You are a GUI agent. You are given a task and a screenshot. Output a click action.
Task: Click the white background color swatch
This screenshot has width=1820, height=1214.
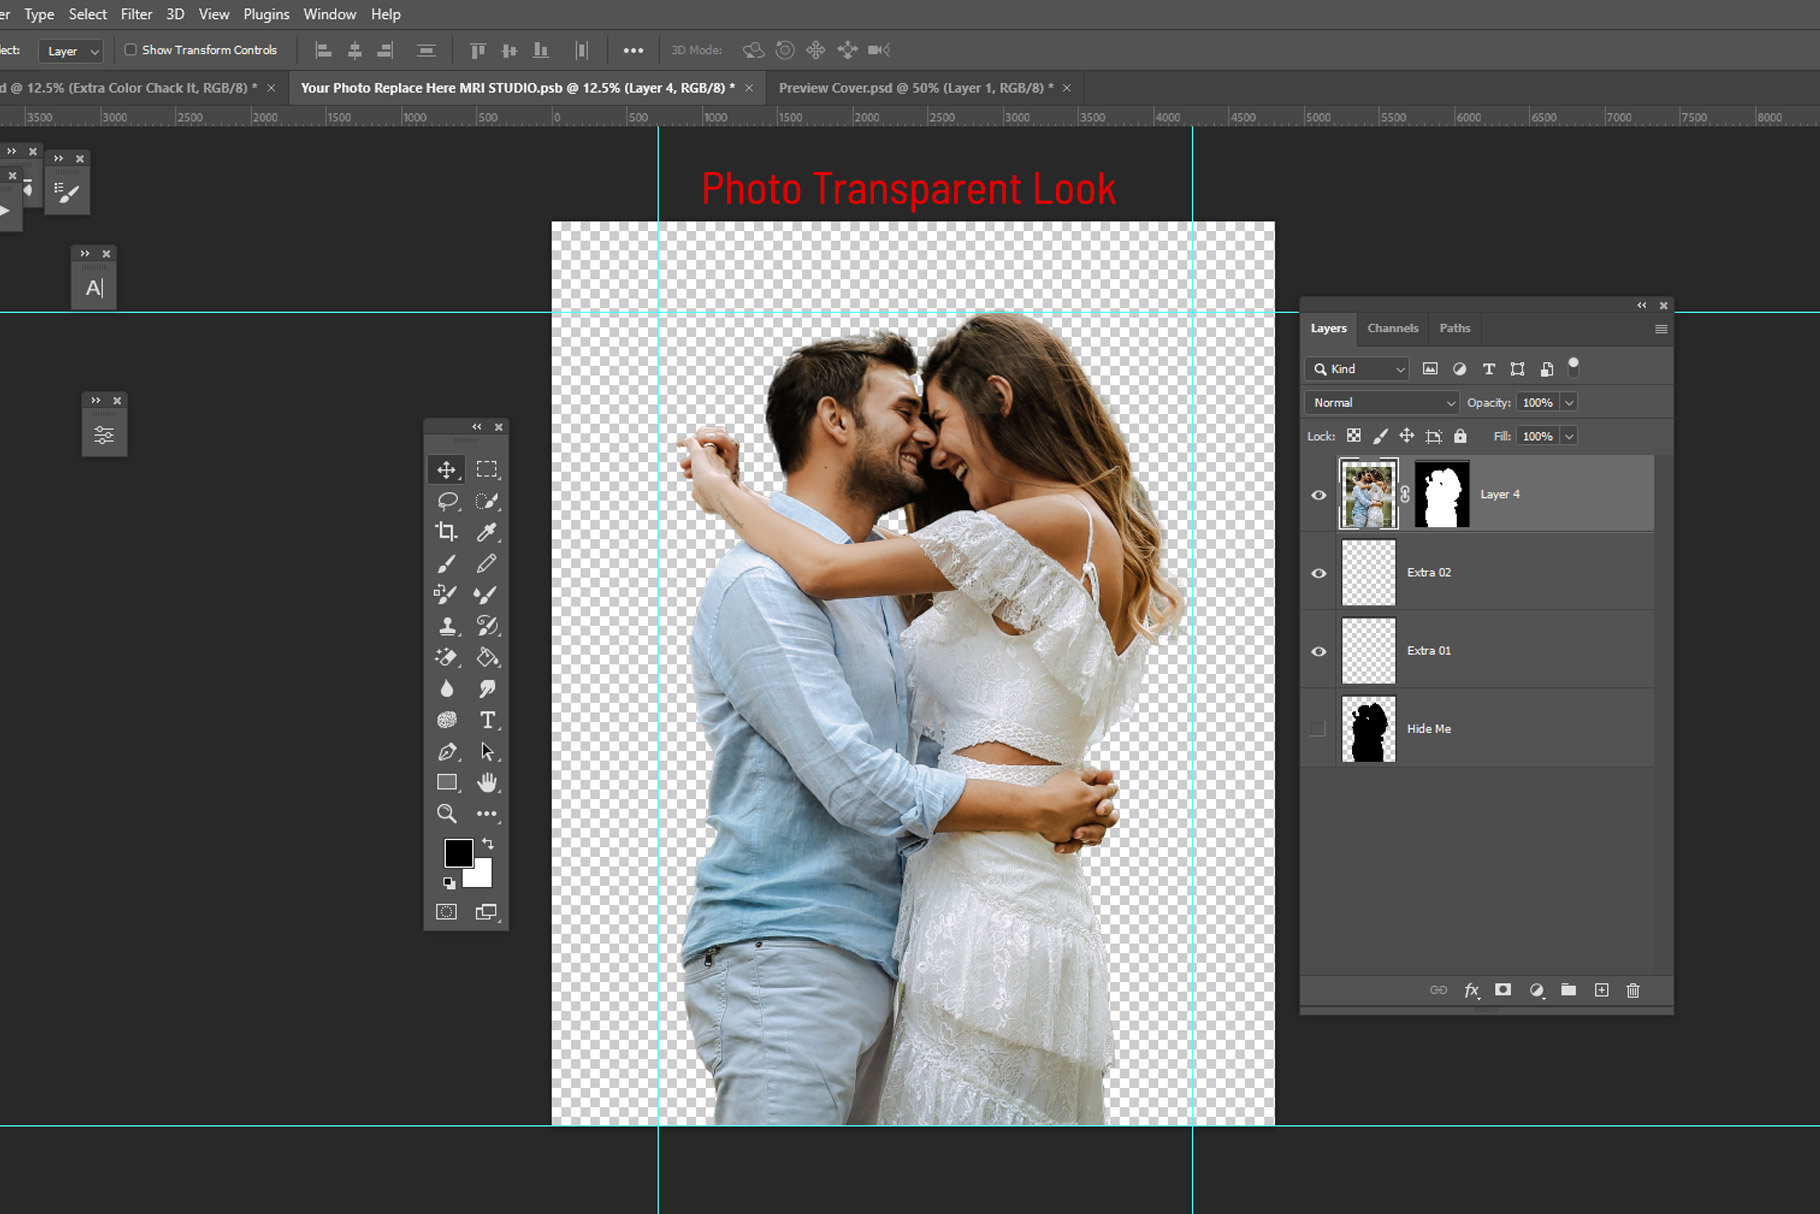482,877
